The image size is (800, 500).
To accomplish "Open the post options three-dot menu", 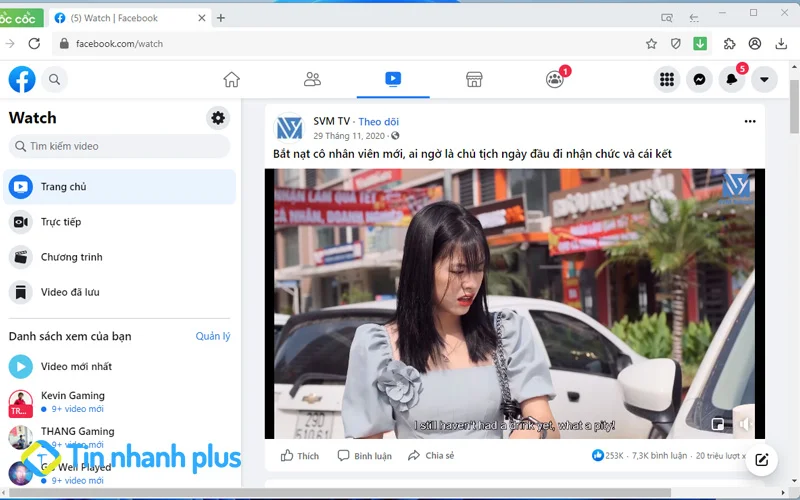I will point(749,121).
